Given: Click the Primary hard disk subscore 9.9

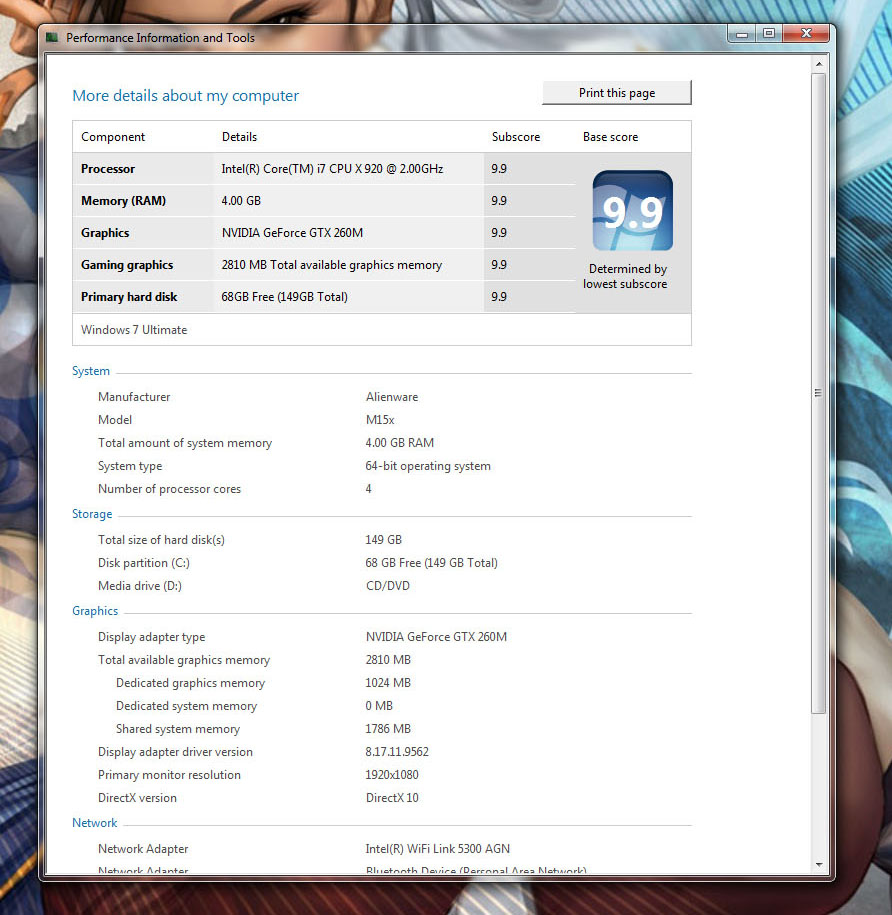Looking at the screenshot, I should tap(499, 297).
